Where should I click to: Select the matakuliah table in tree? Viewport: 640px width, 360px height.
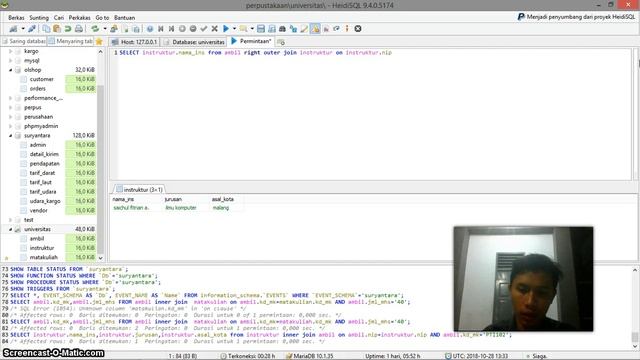click(44, 257)
